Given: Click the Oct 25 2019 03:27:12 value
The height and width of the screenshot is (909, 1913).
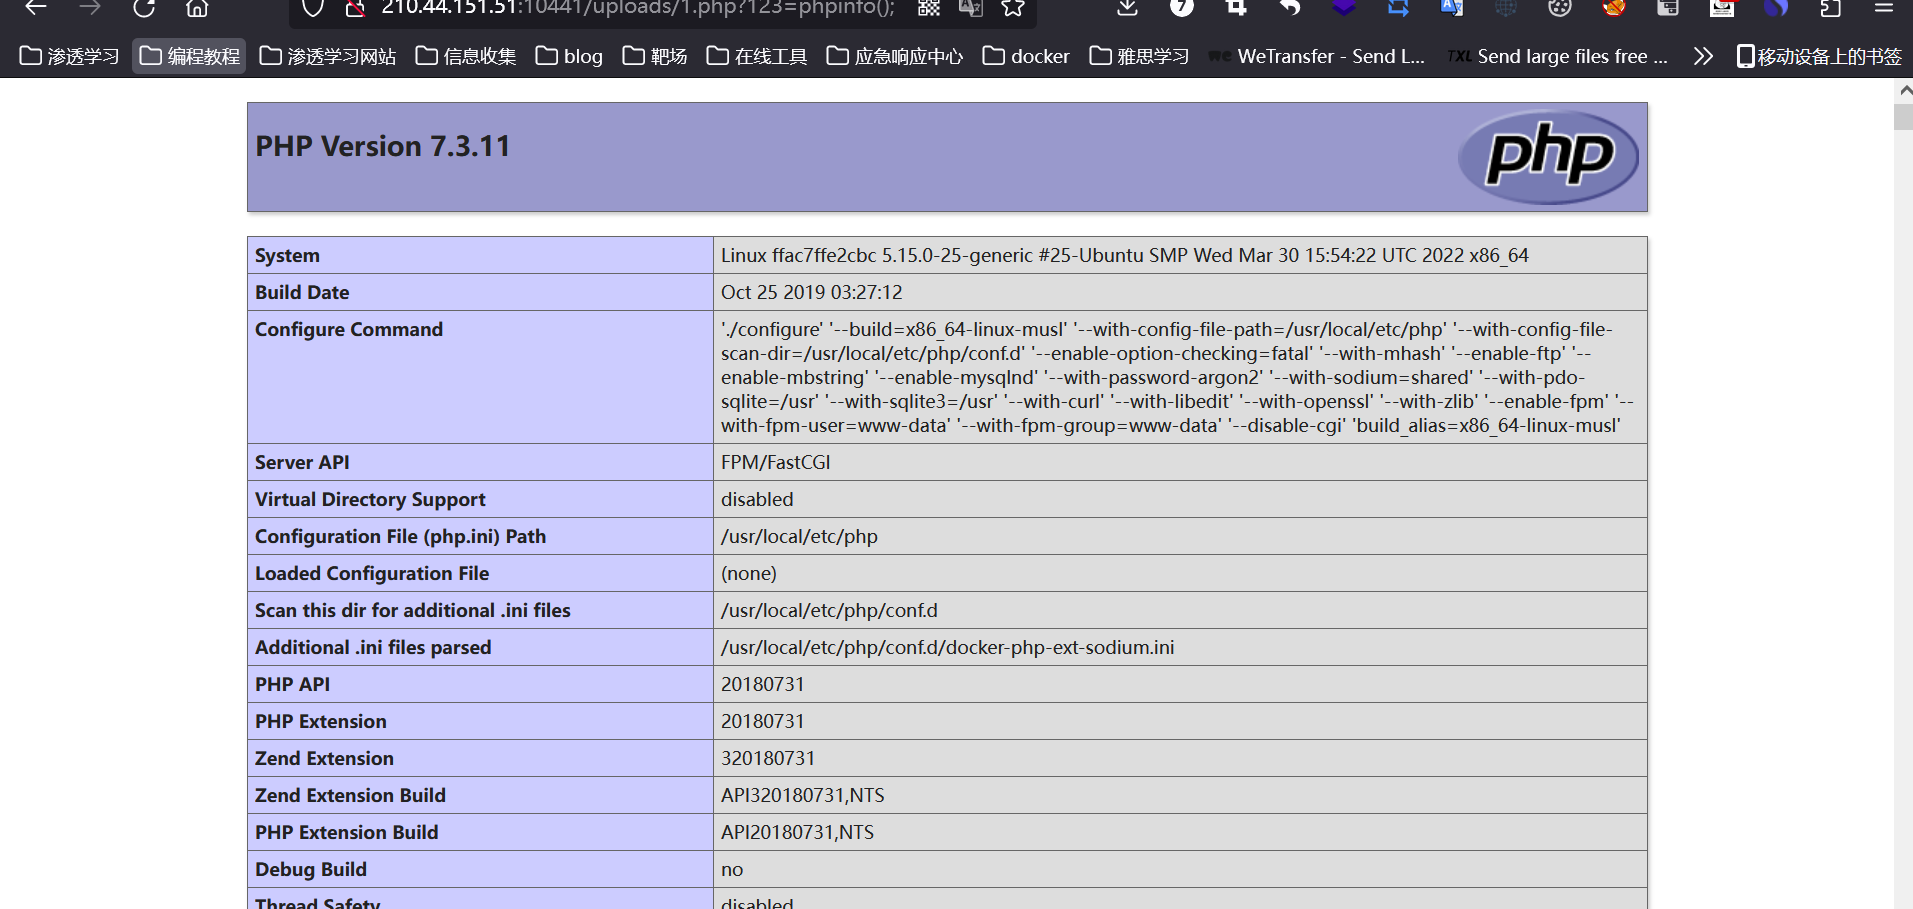Looking at the screenshot, I should pos(811,292).
